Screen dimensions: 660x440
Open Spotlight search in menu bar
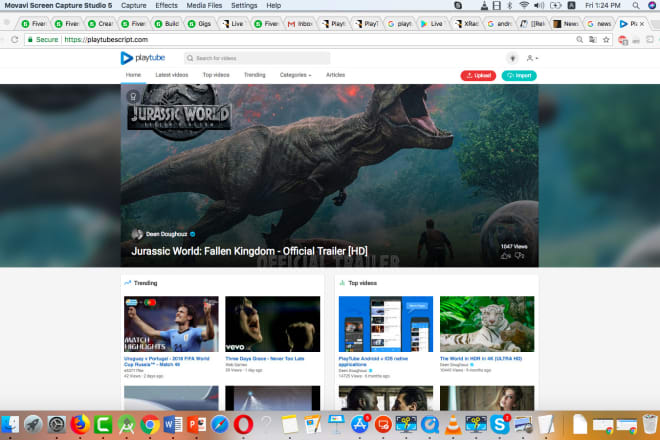click(636, 5)
